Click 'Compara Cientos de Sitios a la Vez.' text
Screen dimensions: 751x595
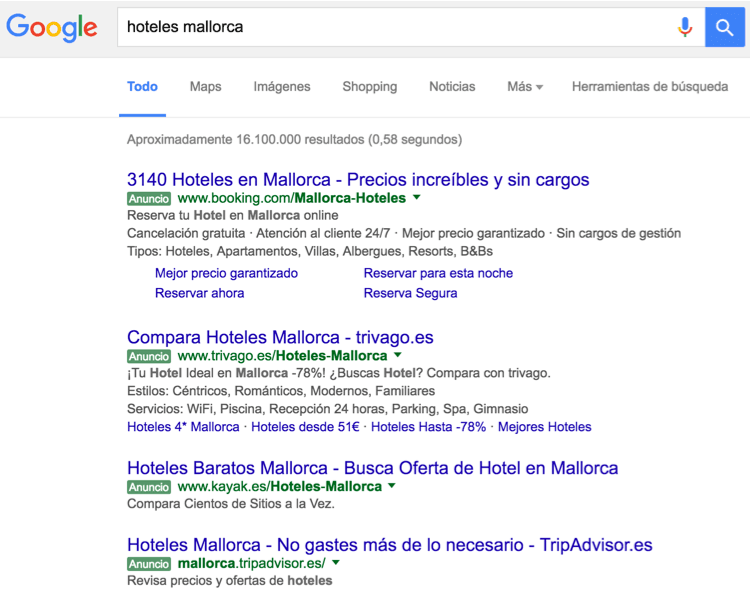click(x=231, y=504)
